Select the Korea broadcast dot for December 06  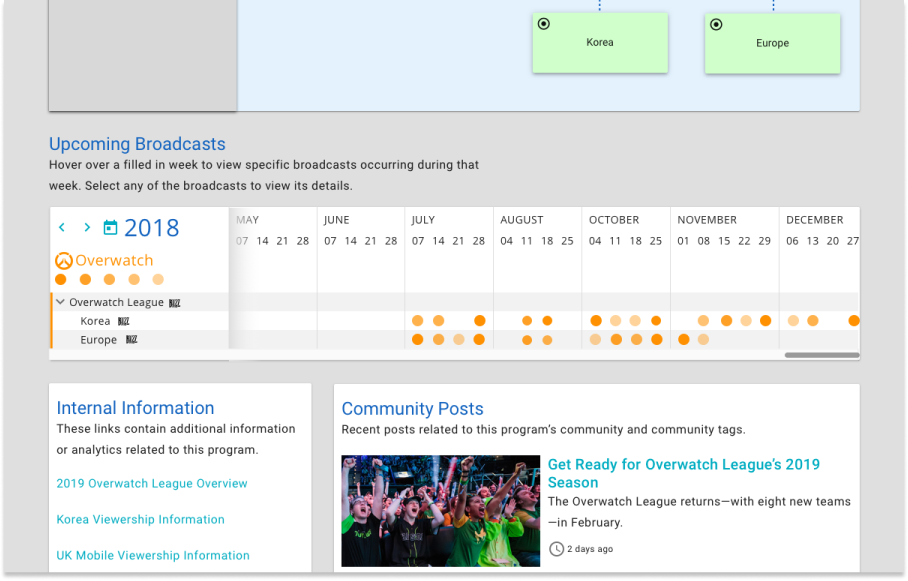(793, 321)
